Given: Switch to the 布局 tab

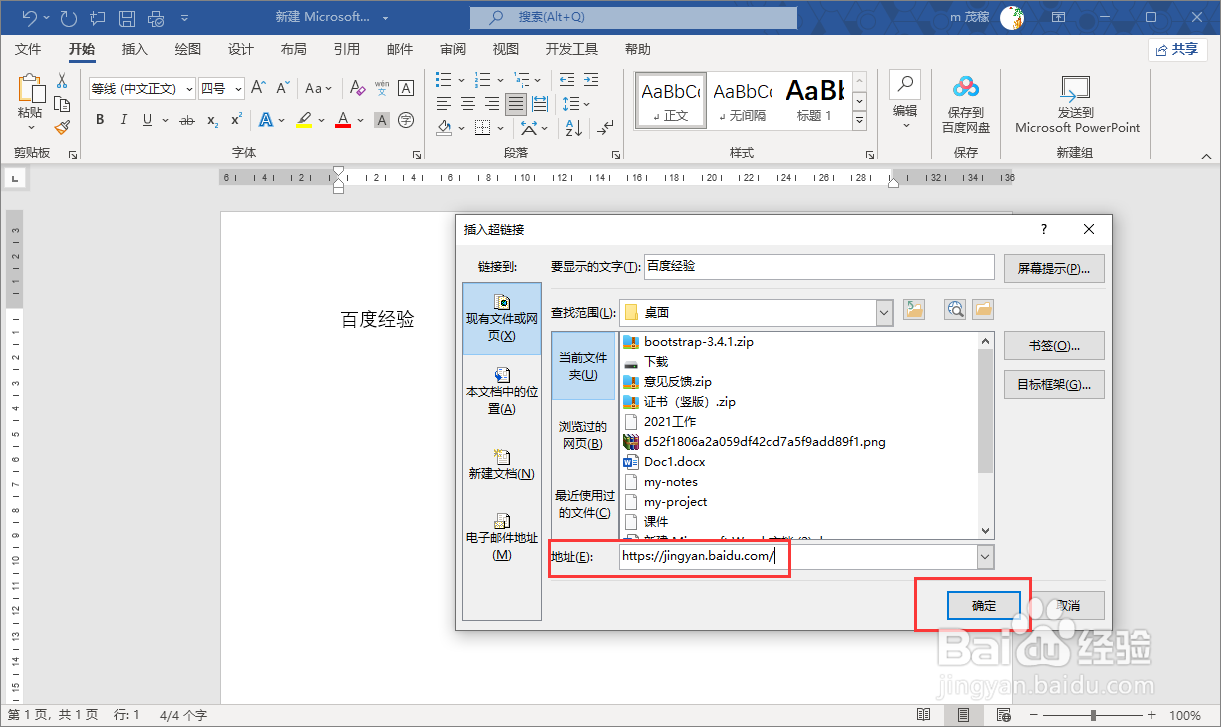Looking at the screenshot, I should click(293, 49).
